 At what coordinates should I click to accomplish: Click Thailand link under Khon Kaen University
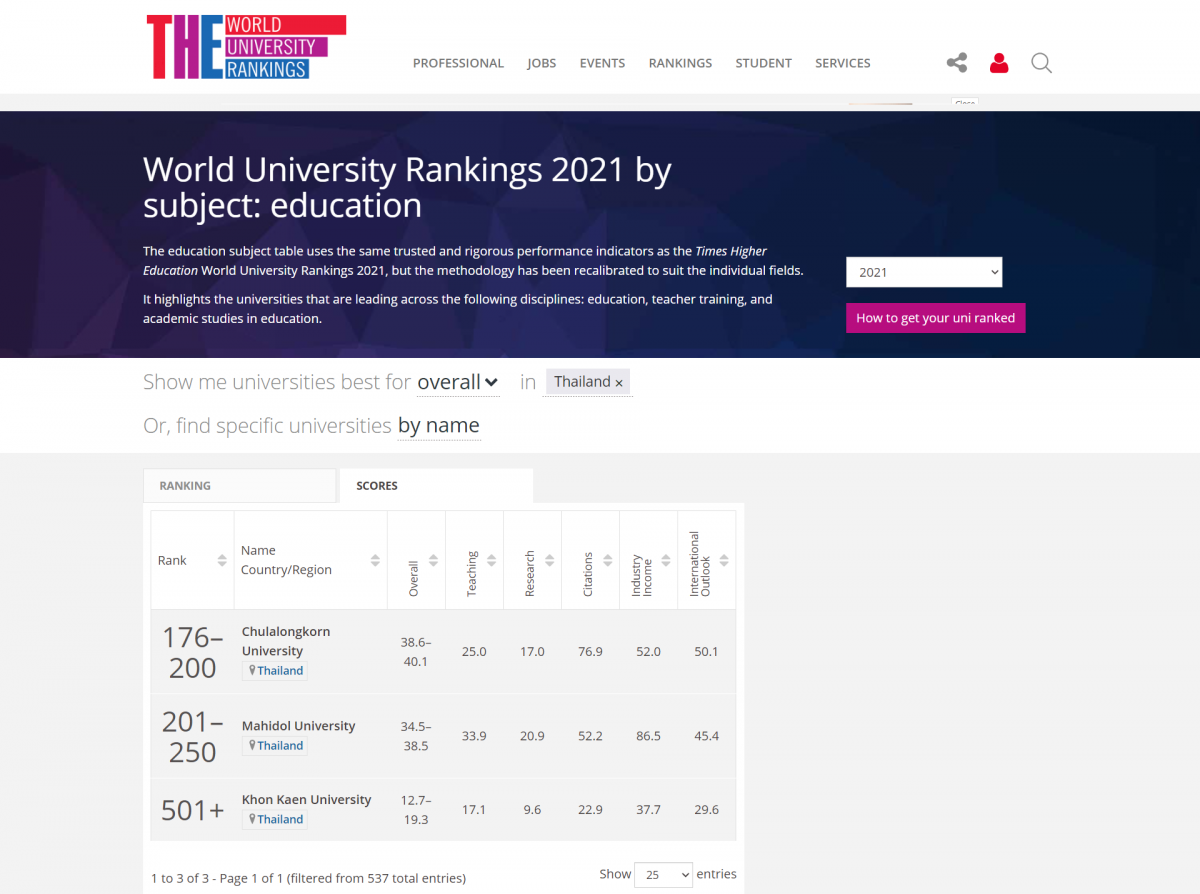[280, 819]
